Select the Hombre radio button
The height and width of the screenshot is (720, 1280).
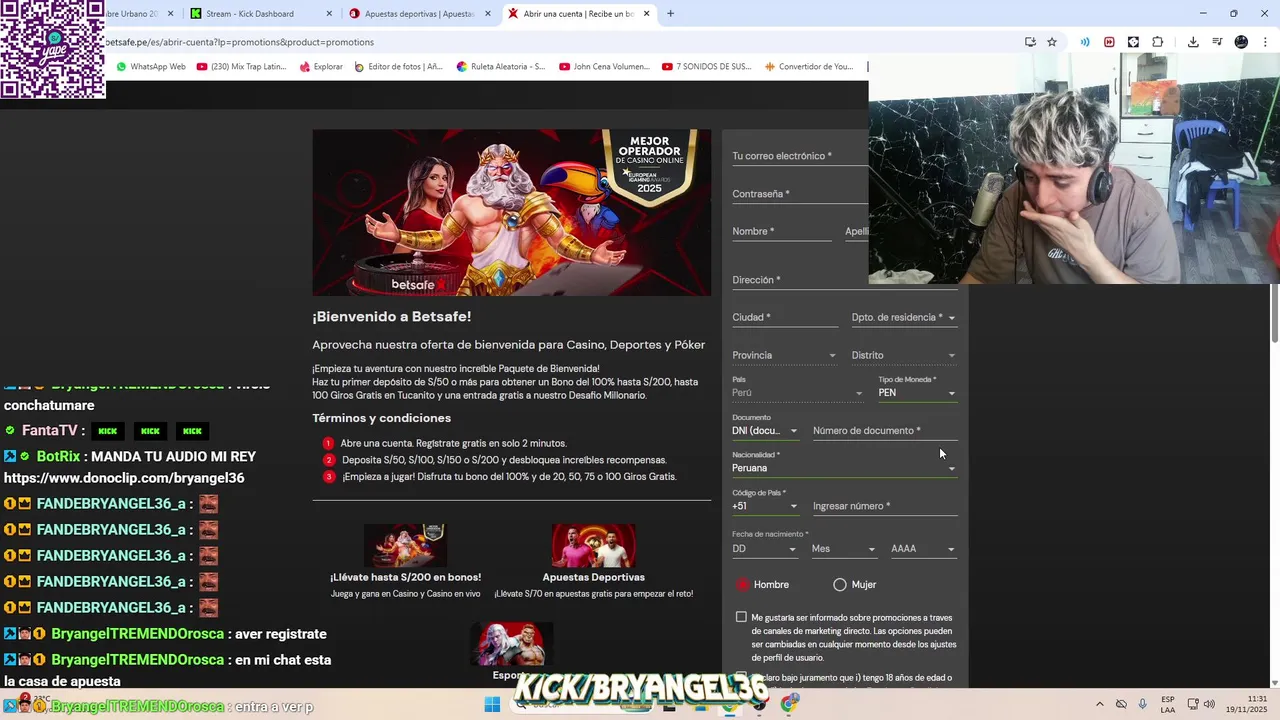(x=742, y=585)
